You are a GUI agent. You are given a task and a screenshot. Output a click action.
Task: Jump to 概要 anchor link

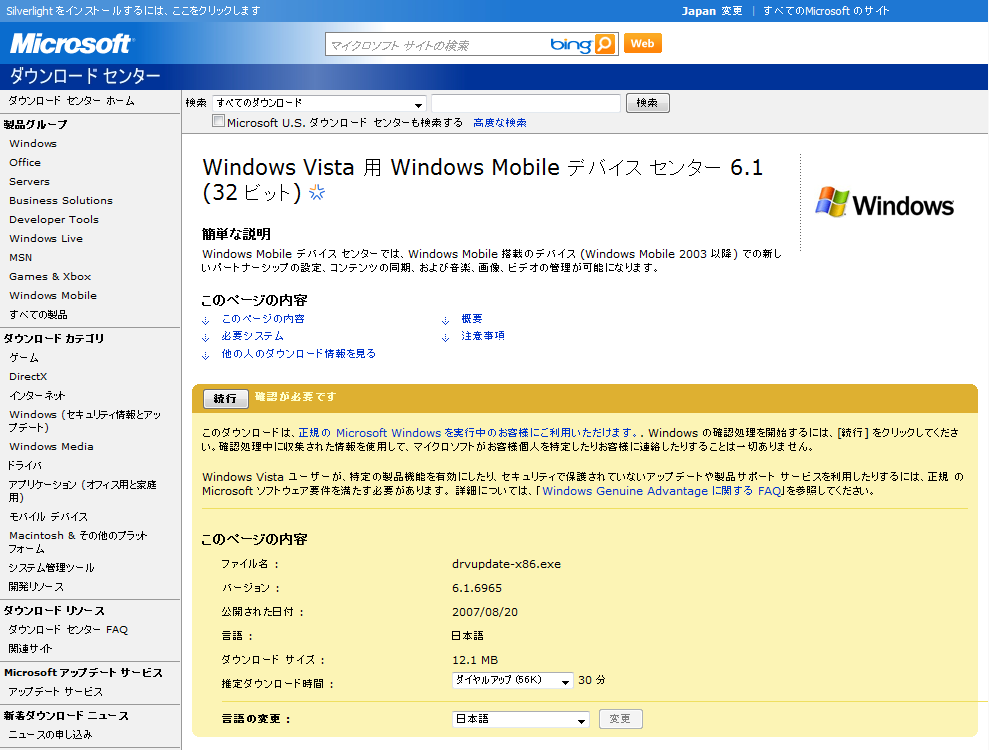coord(472,319)
